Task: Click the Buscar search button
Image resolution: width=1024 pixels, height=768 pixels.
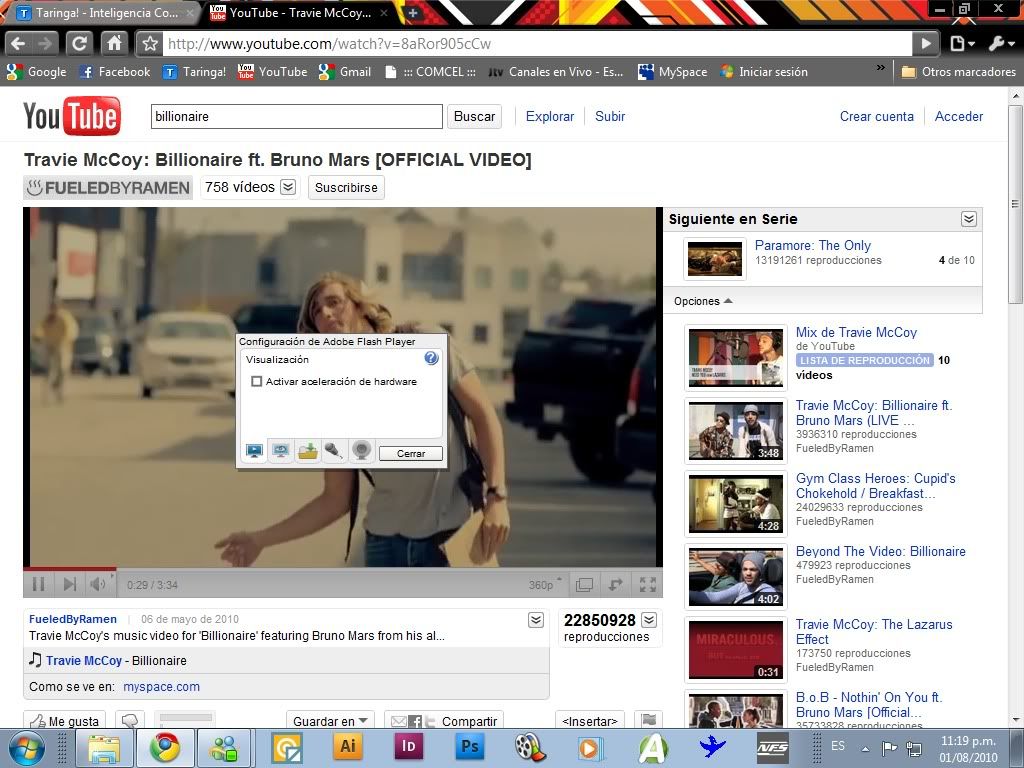Action: pyautogui.click(x=474, y=116)
